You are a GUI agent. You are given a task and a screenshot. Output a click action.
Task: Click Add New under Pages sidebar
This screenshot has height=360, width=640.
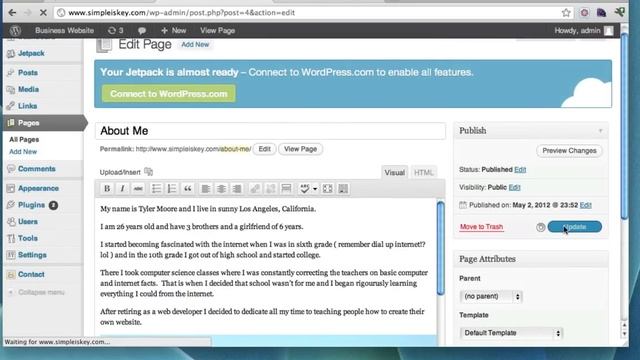click(x=23, y=152)
